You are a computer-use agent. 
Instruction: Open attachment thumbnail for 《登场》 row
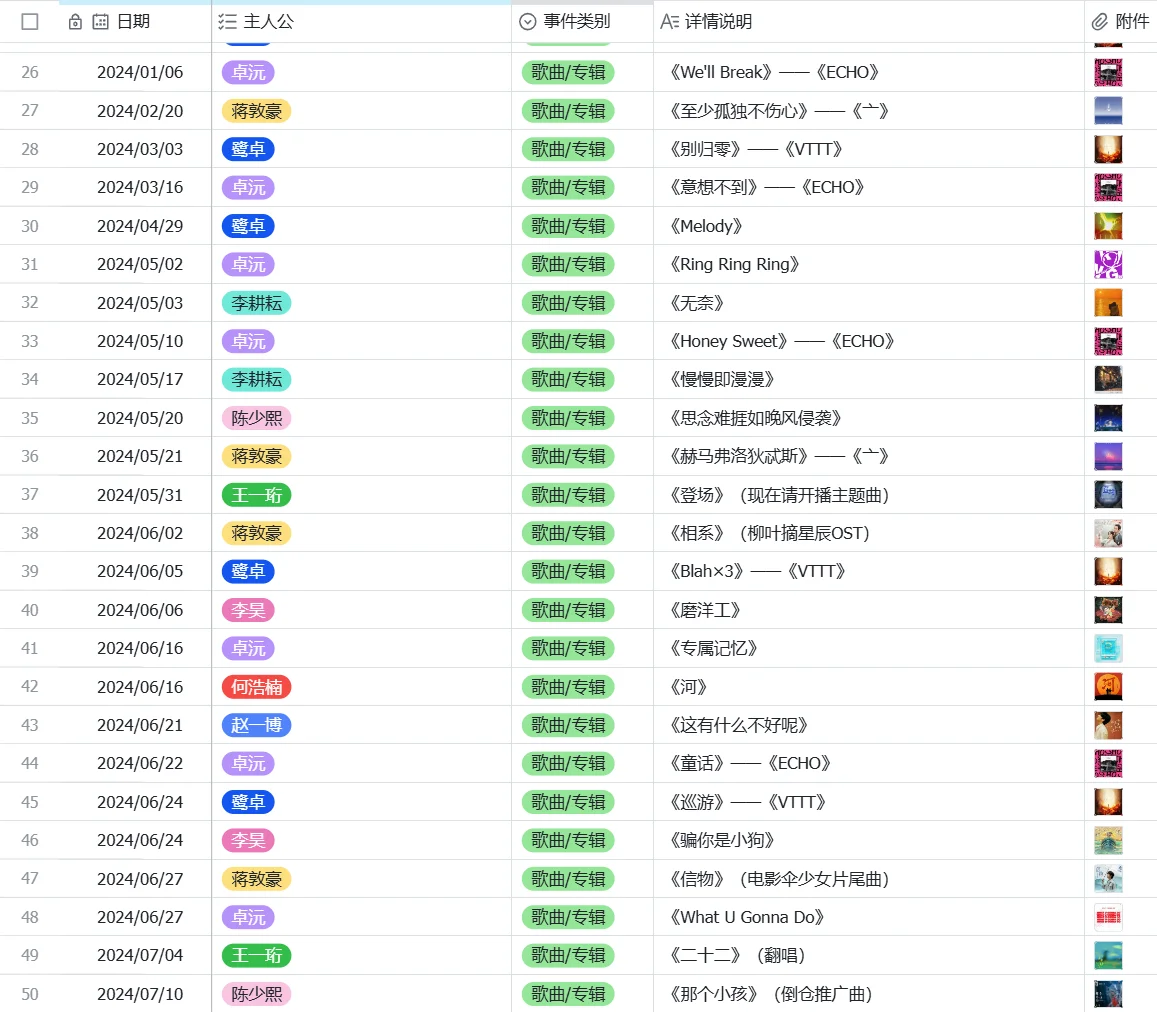[x=1108, y=495]
